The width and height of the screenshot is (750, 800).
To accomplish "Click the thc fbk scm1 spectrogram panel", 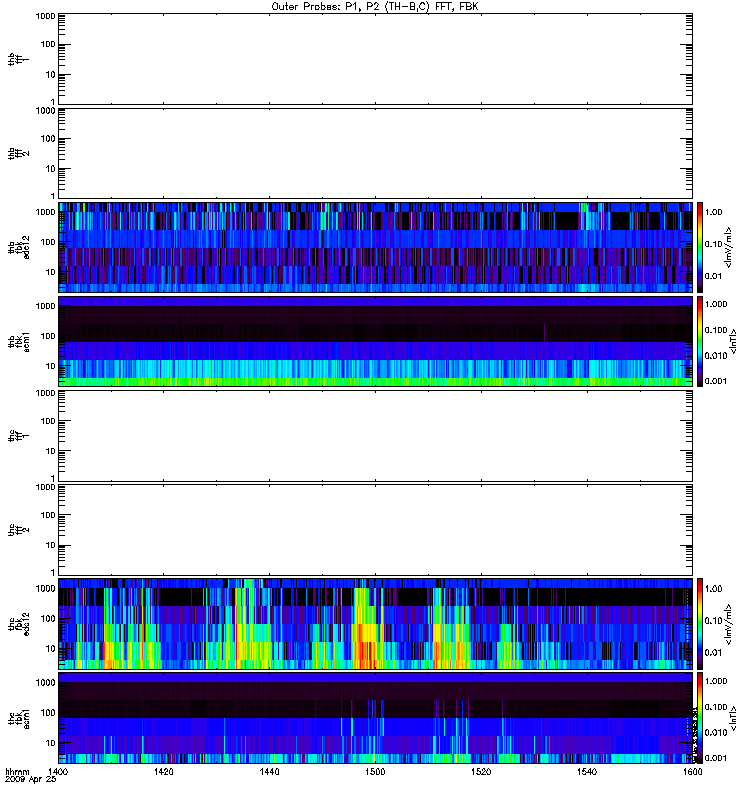I will pos(375,718).
